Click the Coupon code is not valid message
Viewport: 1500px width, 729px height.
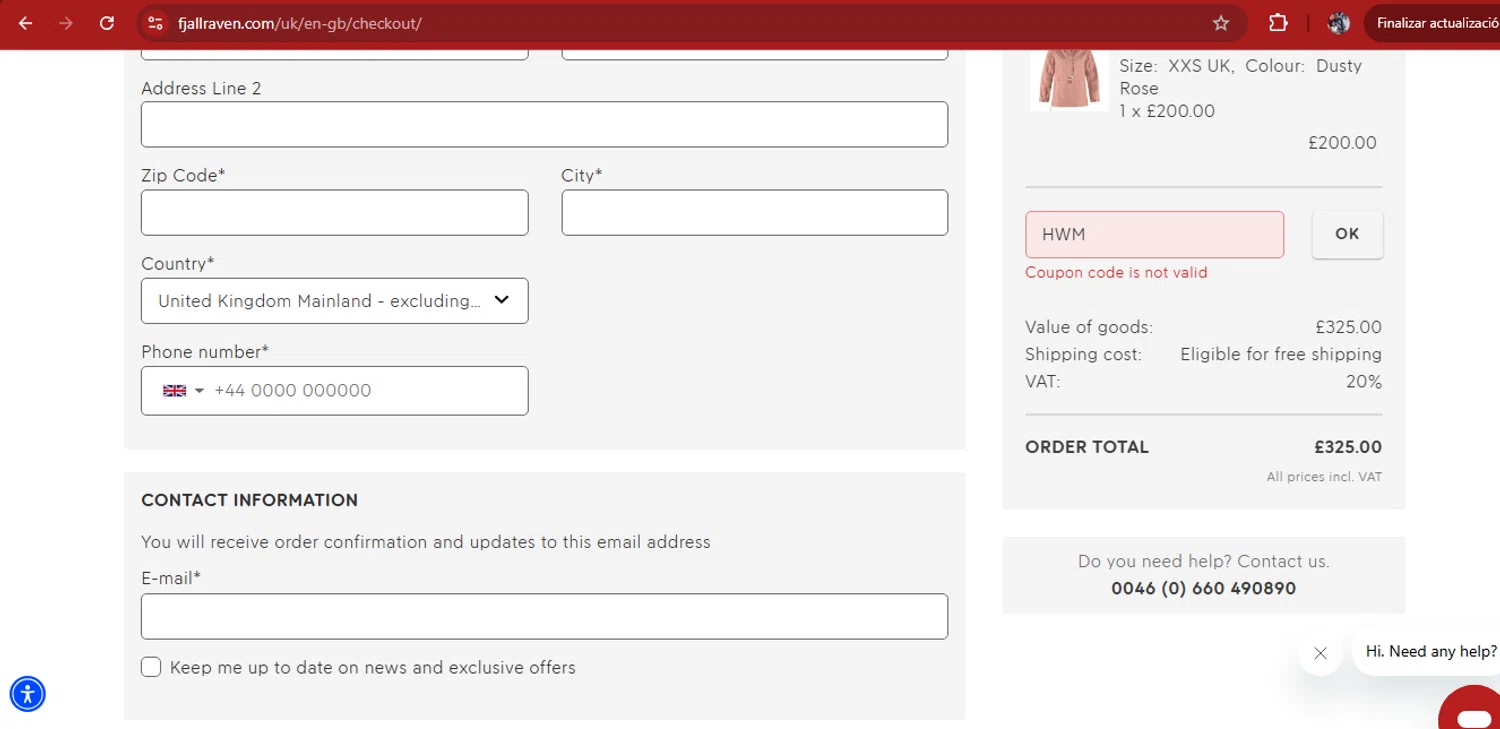tap(1116, 272)
